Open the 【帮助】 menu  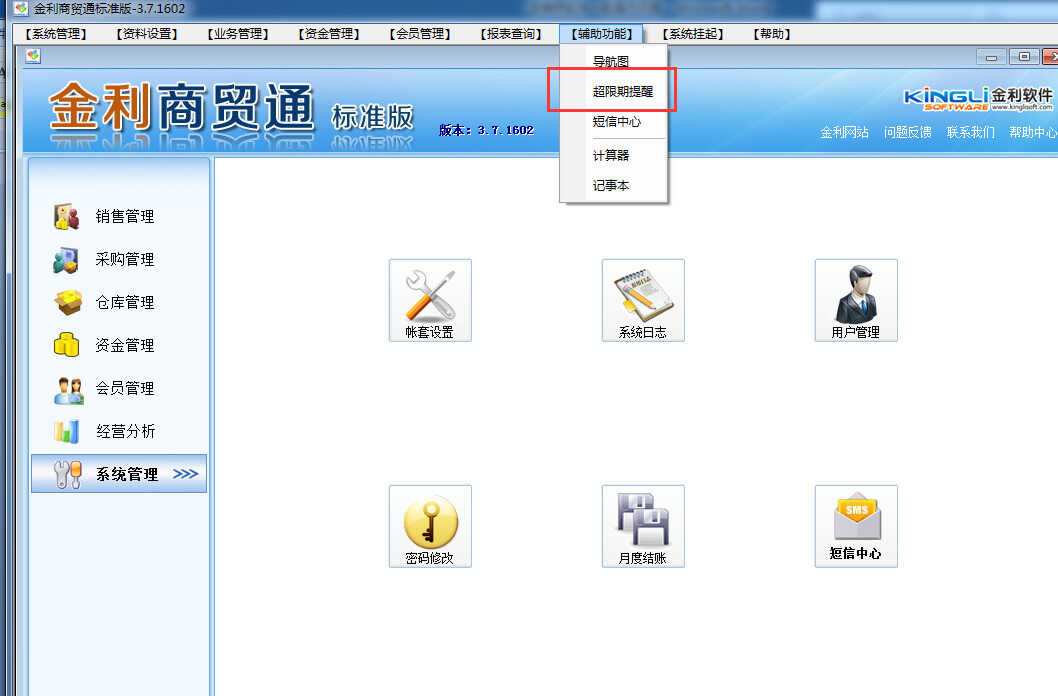point(772,34)
